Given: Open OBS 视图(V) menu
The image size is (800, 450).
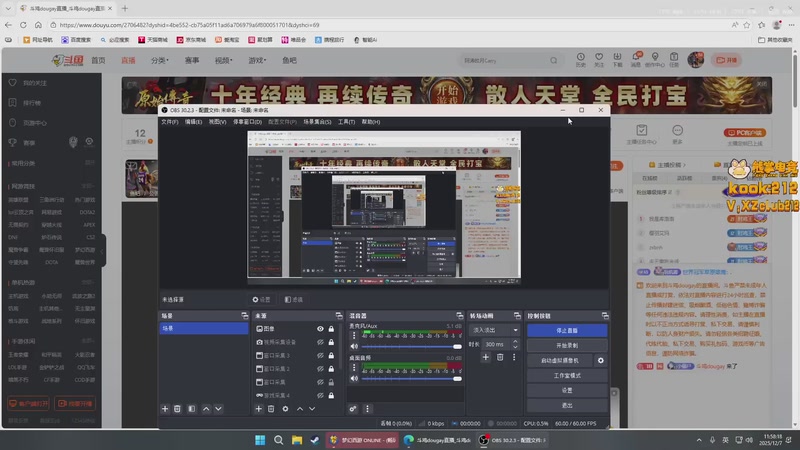Looking at the screenshot, I should click(x=217, y=122).
